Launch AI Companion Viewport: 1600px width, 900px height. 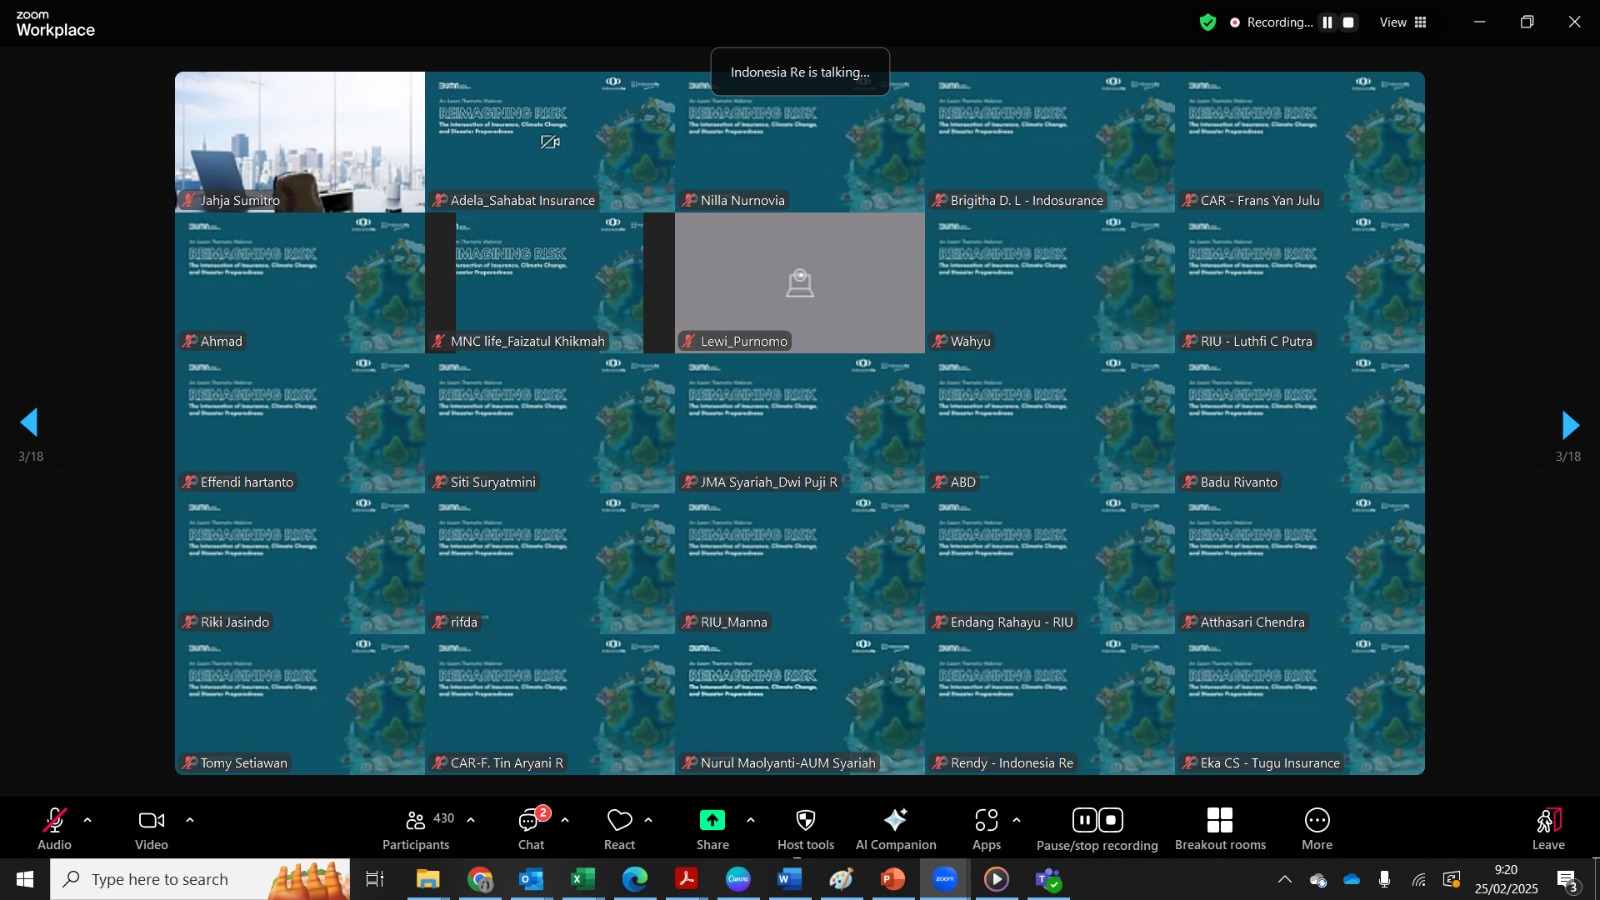pos(896,829)
